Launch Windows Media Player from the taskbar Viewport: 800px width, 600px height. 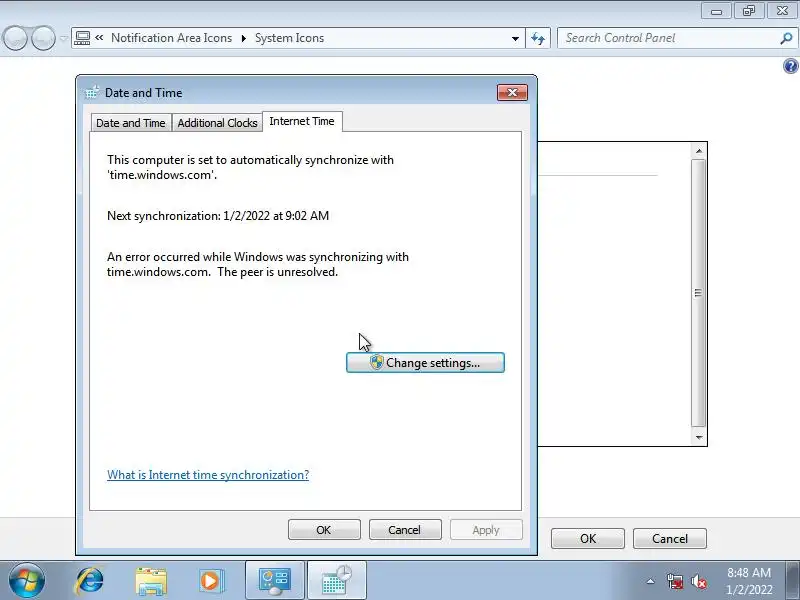coord(211,581)
